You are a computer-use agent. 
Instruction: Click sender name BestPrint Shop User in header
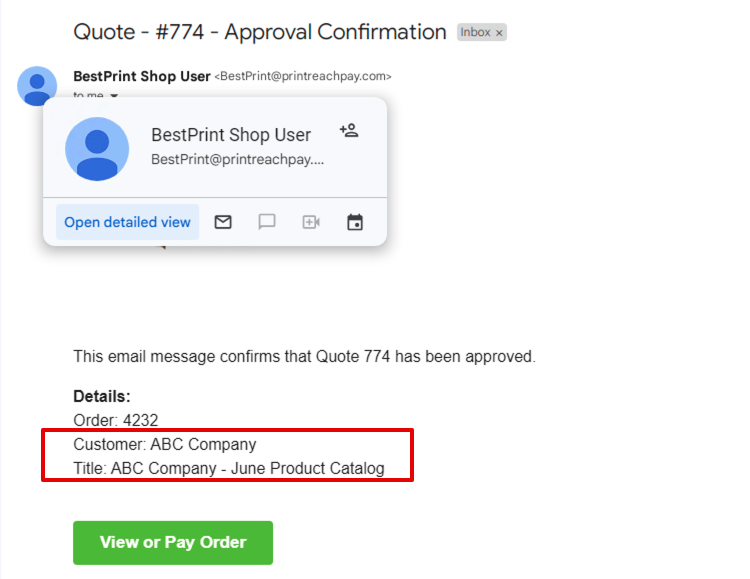coord(142,76)
